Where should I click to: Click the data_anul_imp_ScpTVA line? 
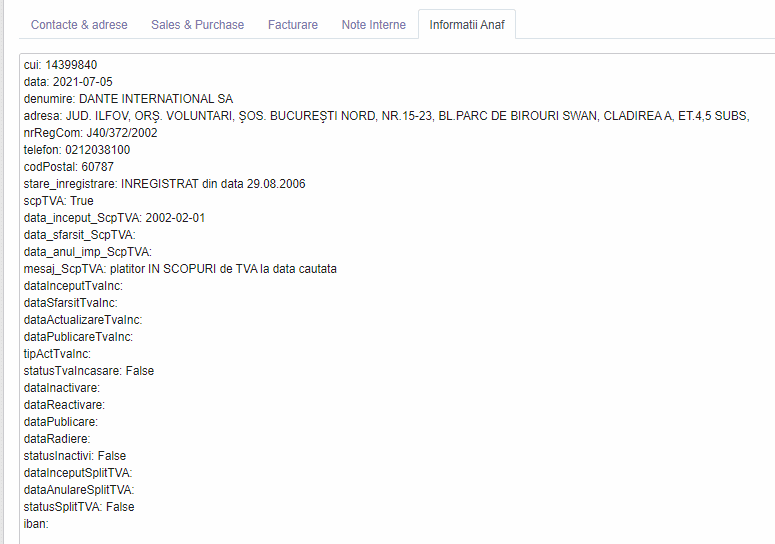(87, 252)
